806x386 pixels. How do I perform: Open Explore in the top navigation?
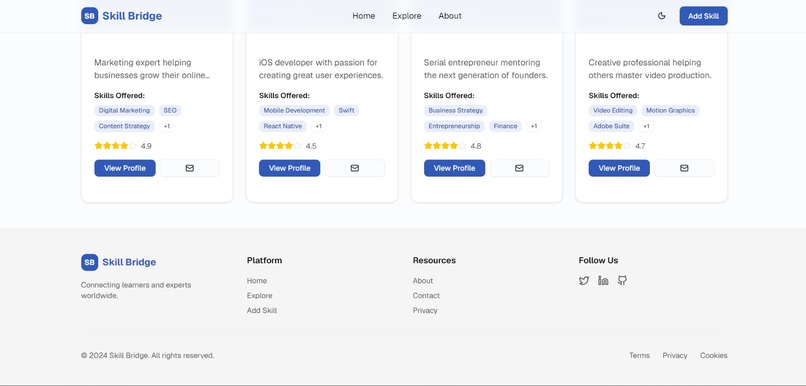tap(407, 16)
